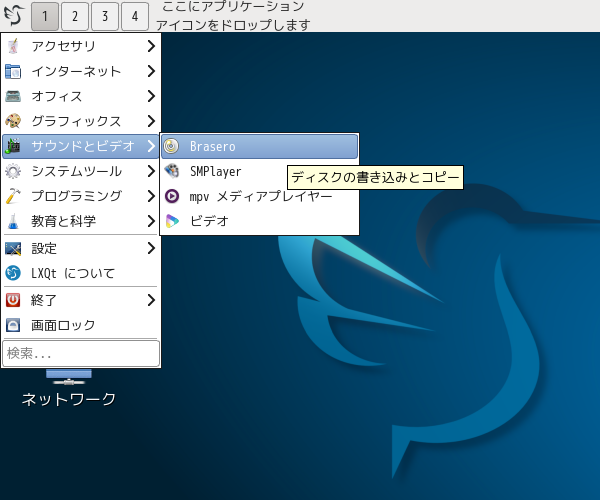Click the アクセサリ category icon
This screenshot has height=500, width=600.
pos(13,46)
